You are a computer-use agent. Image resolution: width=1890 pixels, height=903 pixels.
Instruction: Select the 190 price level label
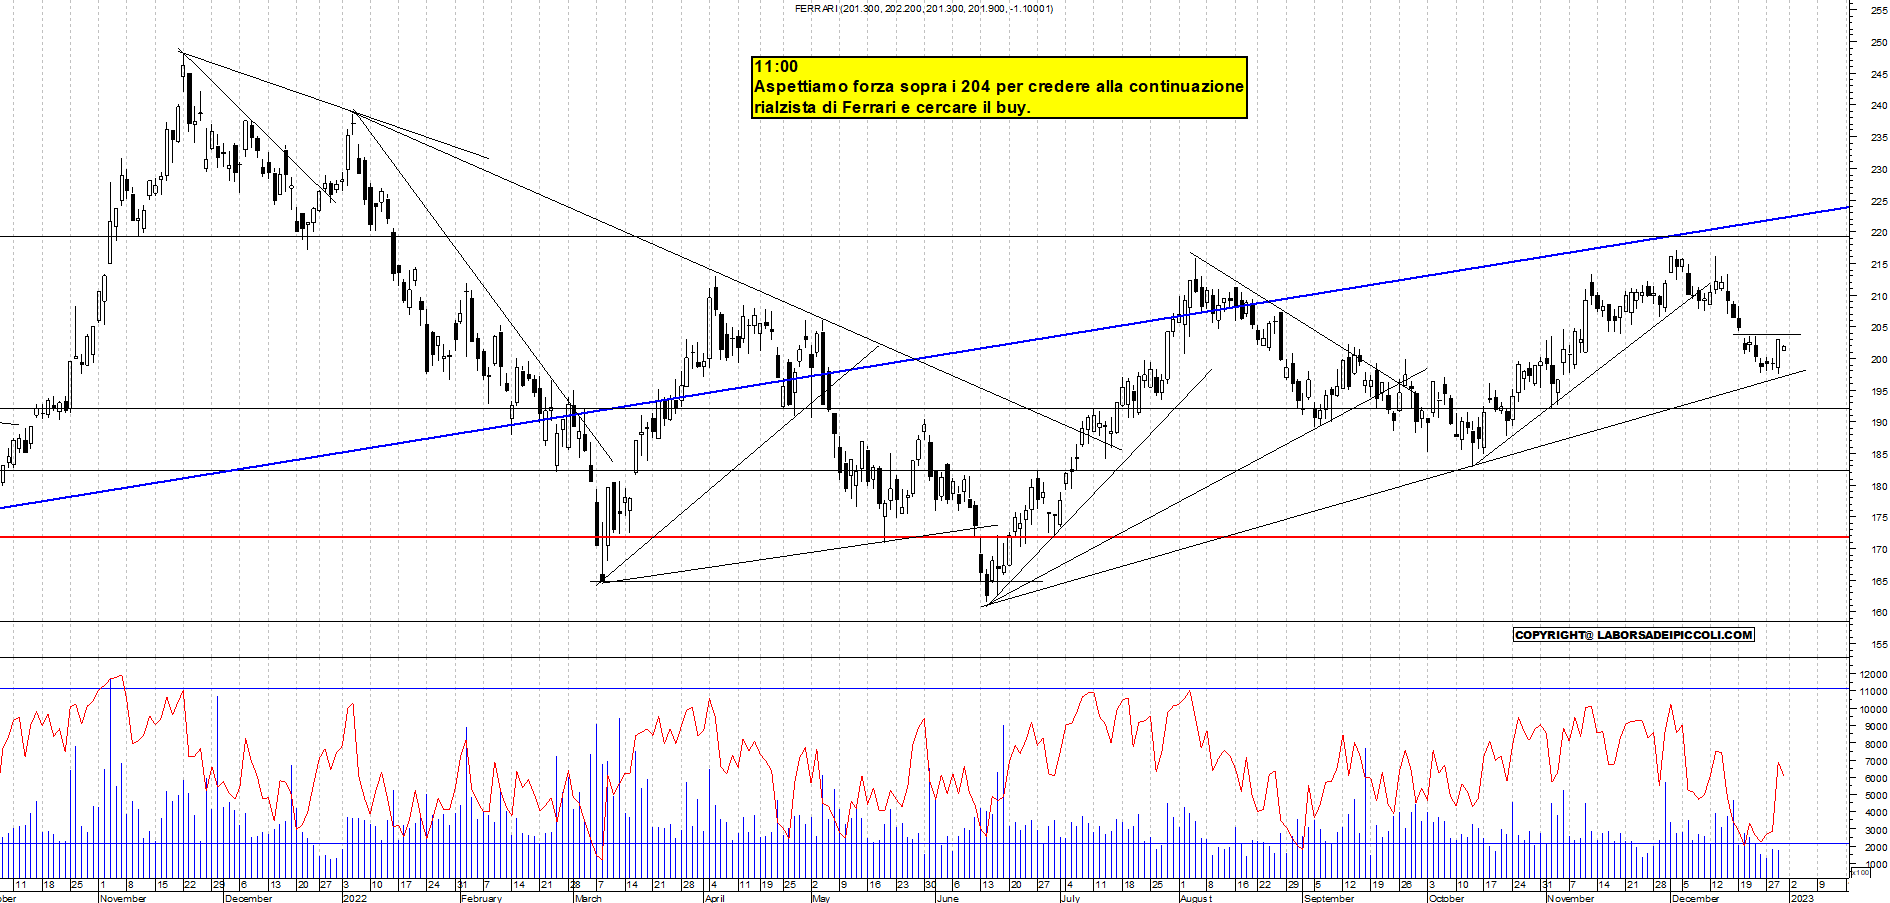click(x=1879, y=422)
